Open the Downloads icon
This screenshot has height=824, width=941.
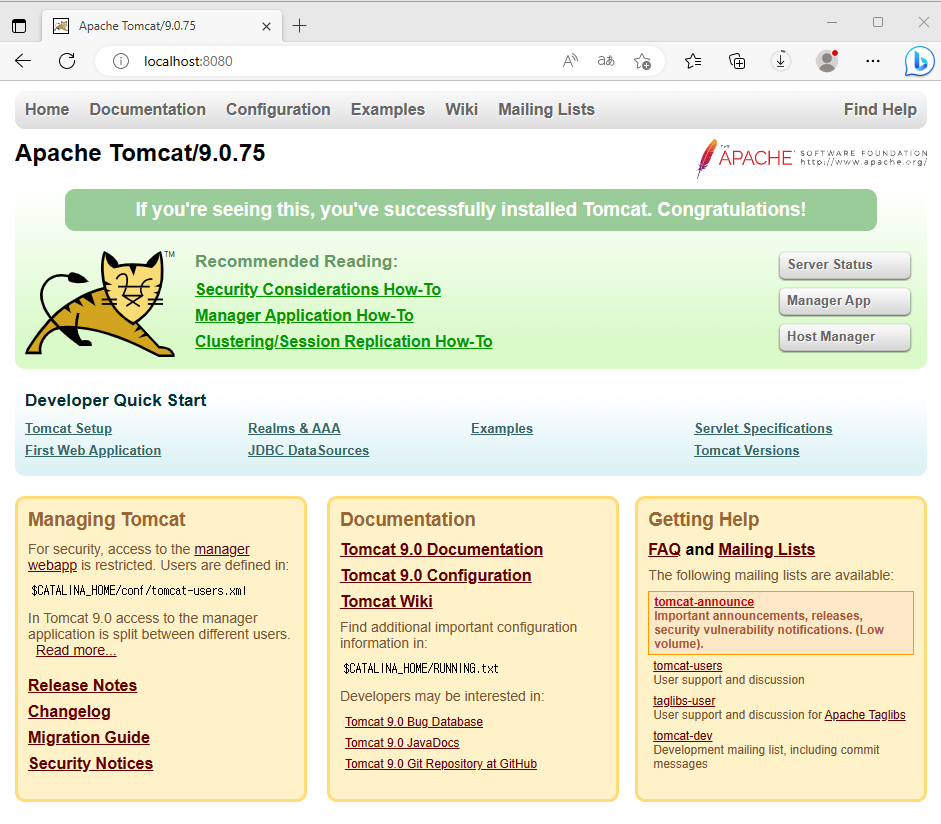click(780, 61)
